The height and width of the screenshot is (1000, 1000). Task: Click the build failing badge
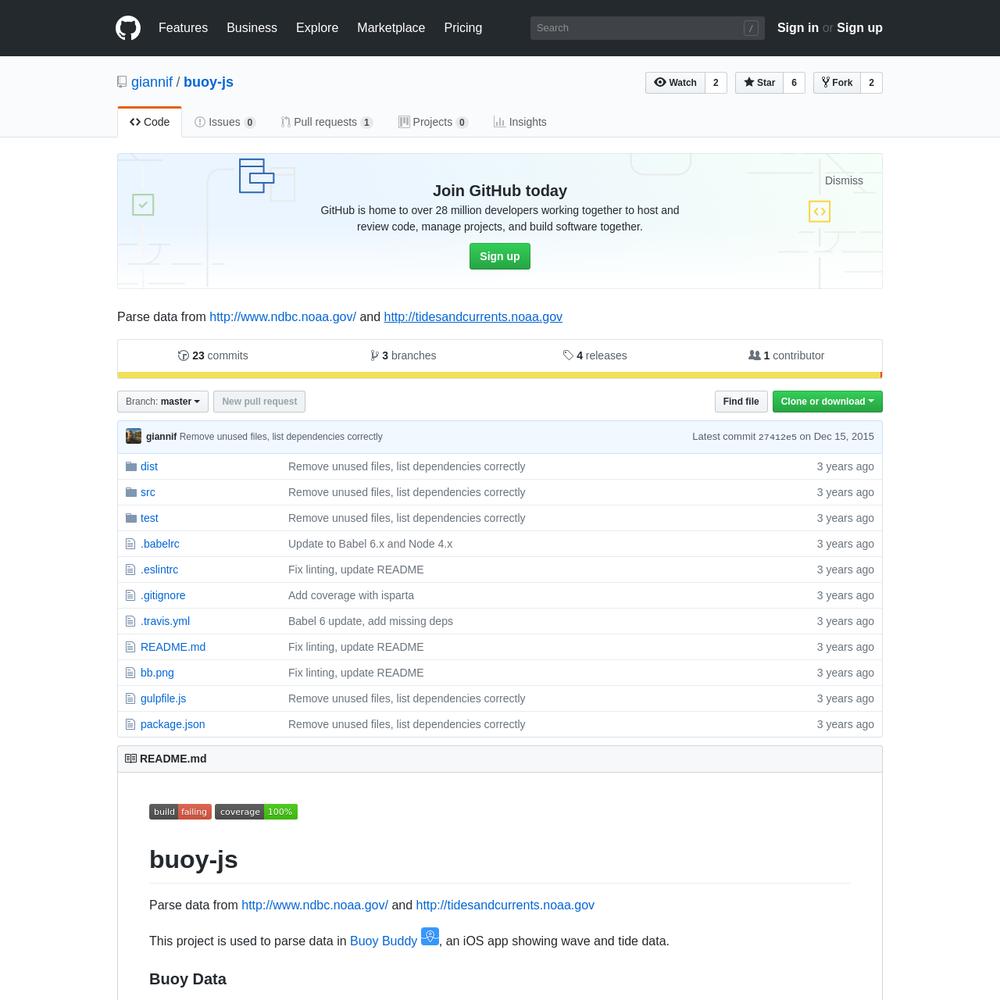(180, 812)
